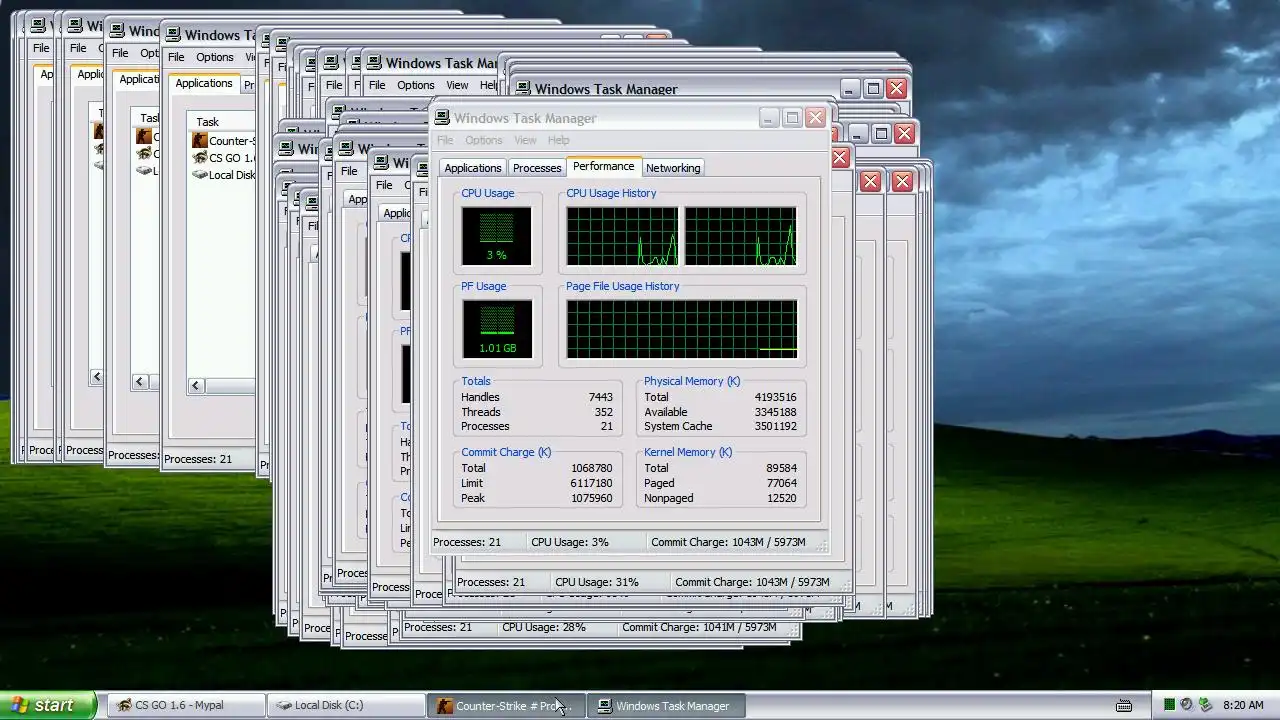
Task: Select the Performance tab in the front window
Action: [x=603, y=166]
